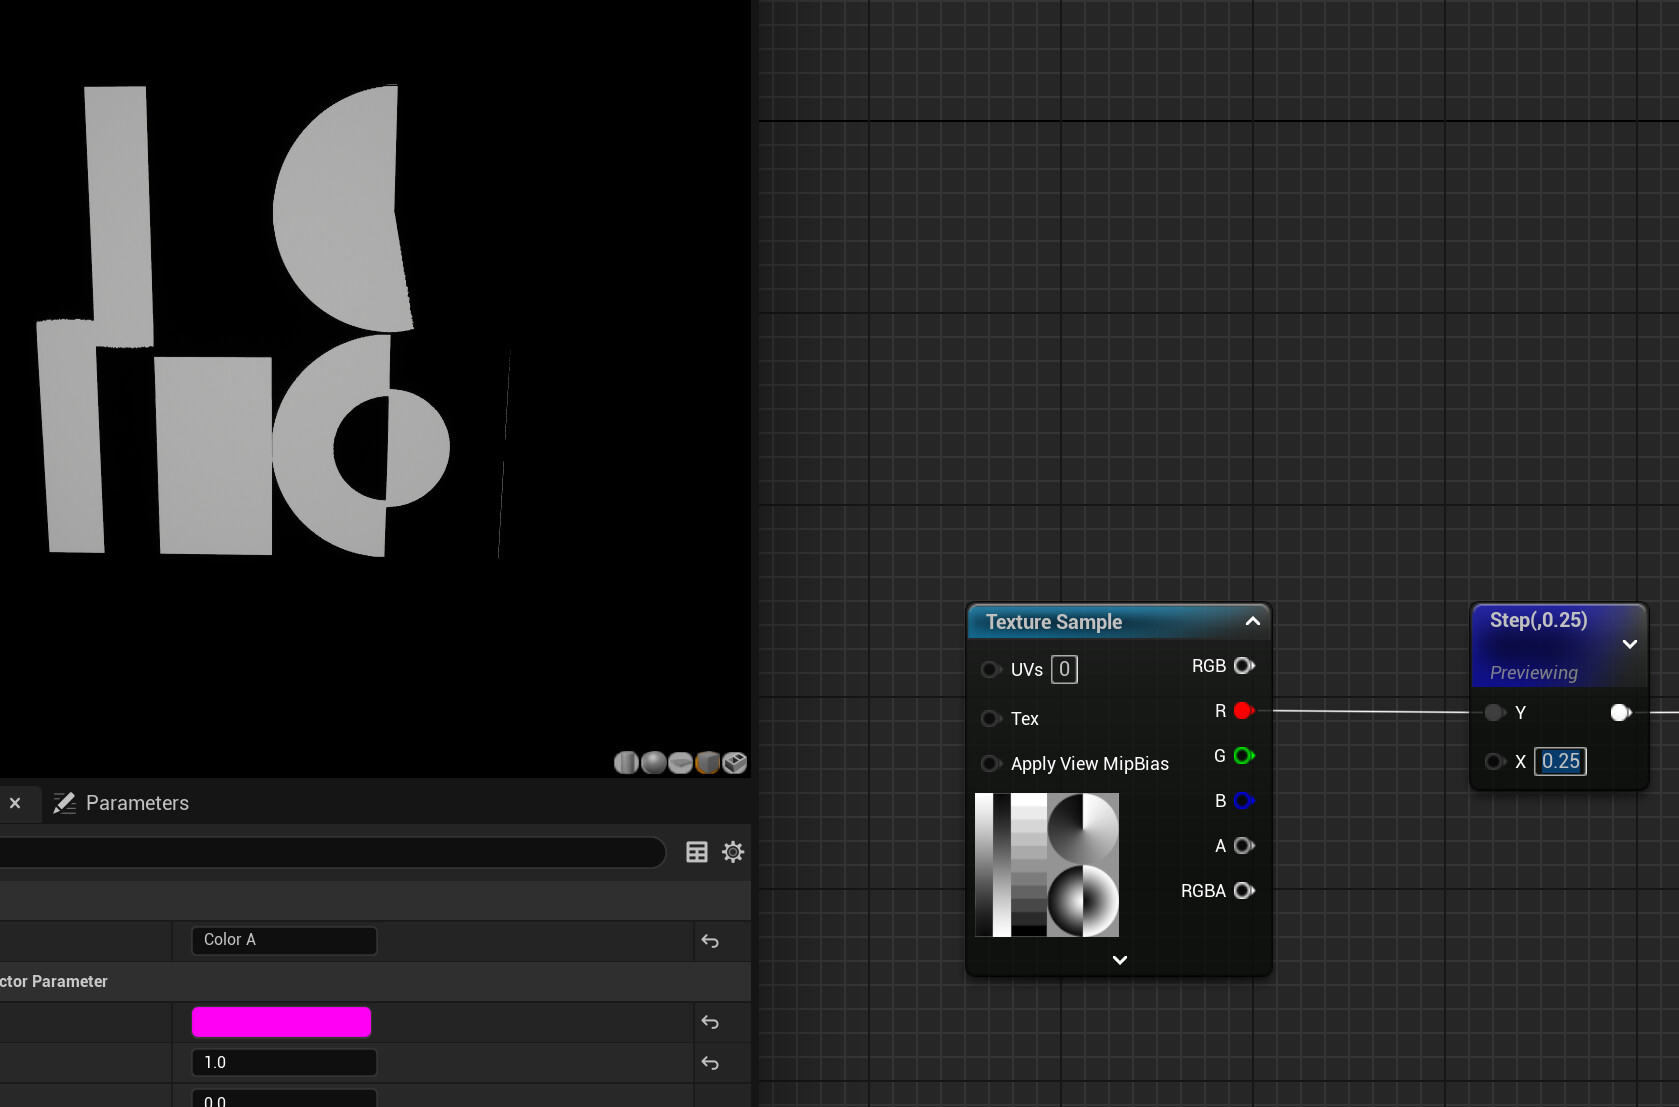Select the cube preview mesh icon

point(707,763)
